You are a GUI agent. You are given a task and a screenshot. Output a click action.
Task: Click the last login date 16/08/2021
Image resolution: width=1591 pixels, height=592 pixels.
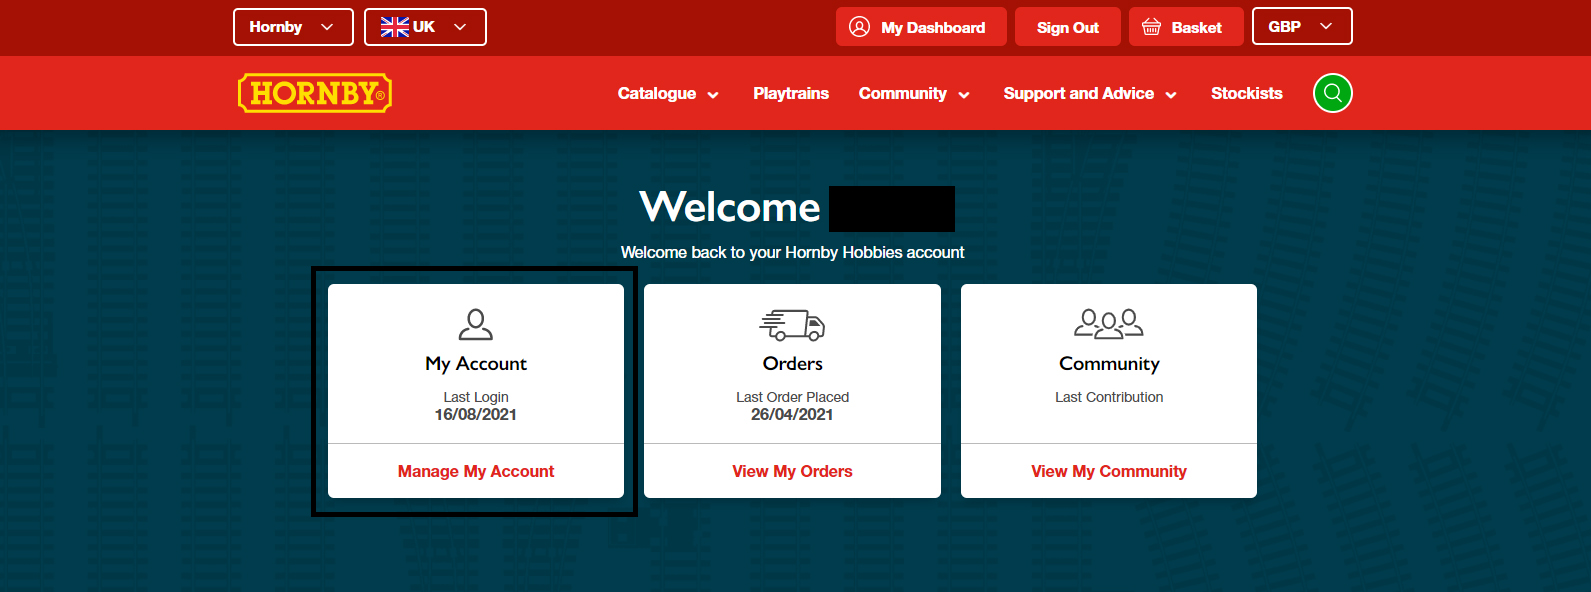(476, 414)
